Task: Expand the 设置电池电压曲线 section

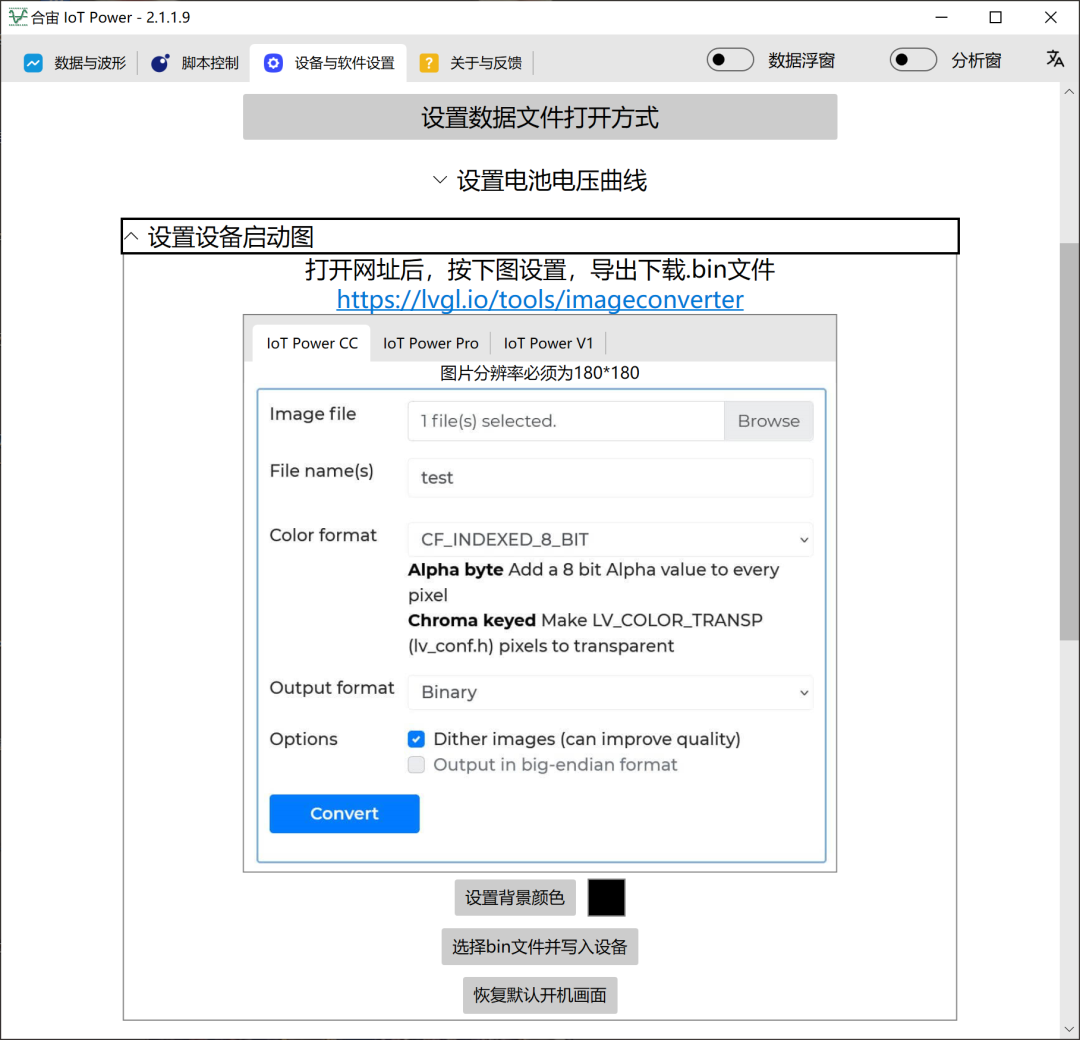Action: pyautogui.click(x=540, y=180)
